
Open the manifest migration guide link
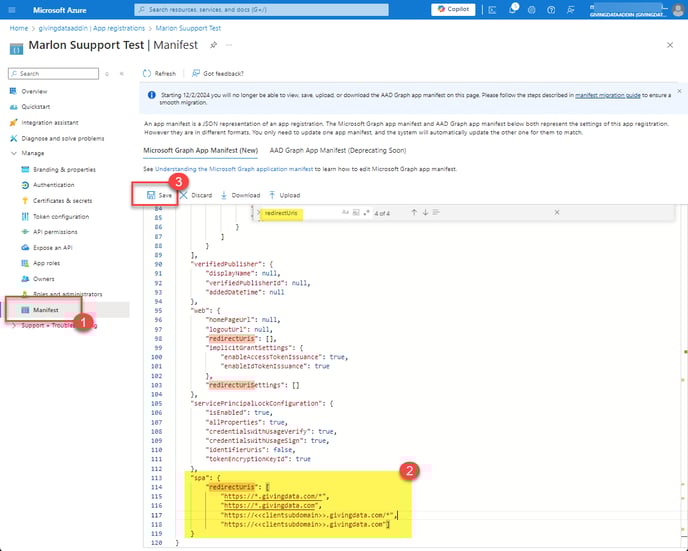[x=608, y=95]
